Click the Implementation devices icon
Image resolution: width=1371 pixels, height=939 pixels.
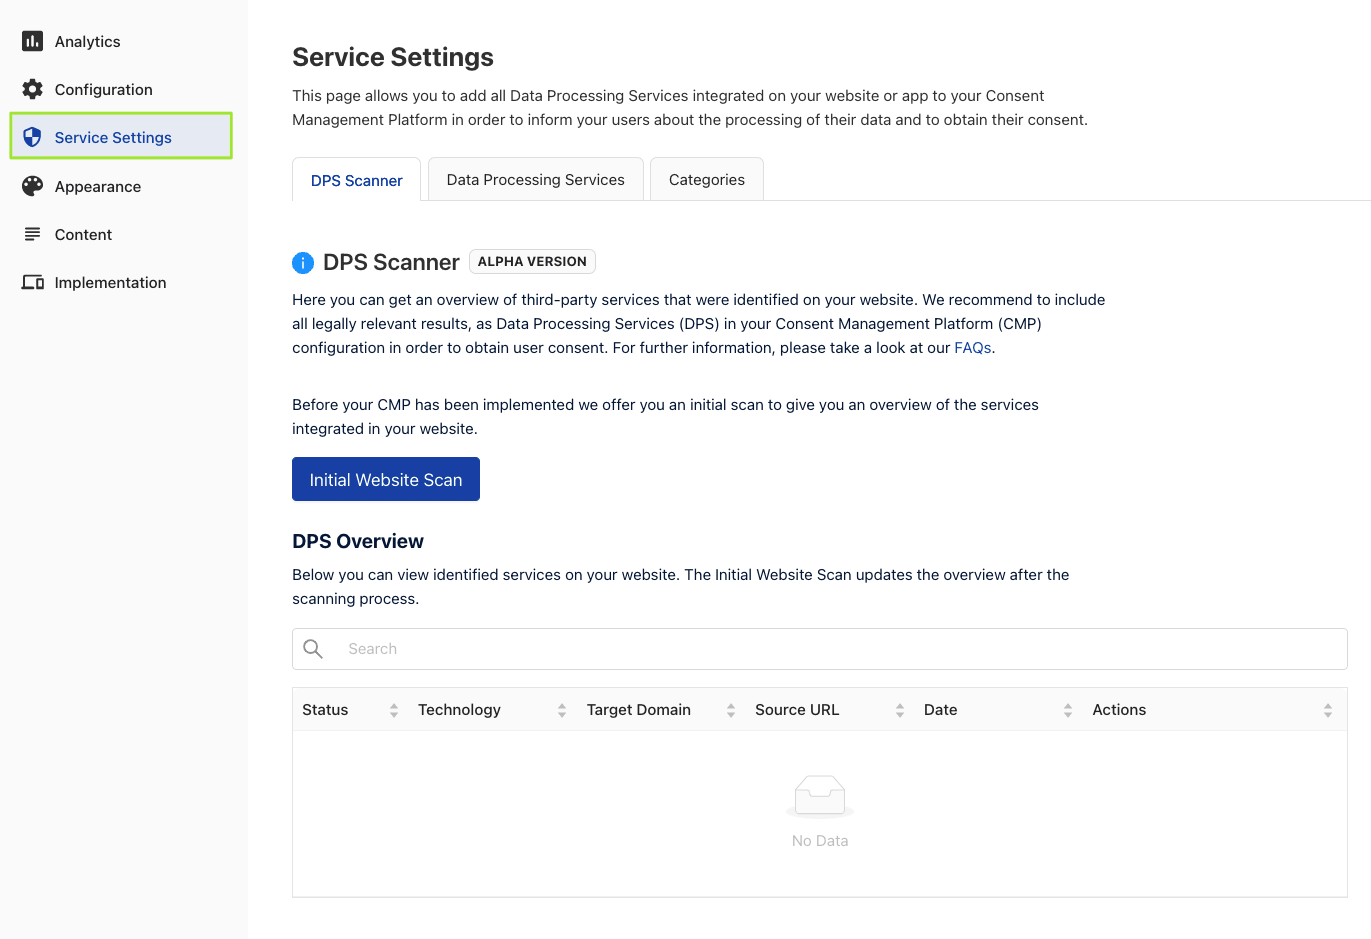click(x=32, y=282)
